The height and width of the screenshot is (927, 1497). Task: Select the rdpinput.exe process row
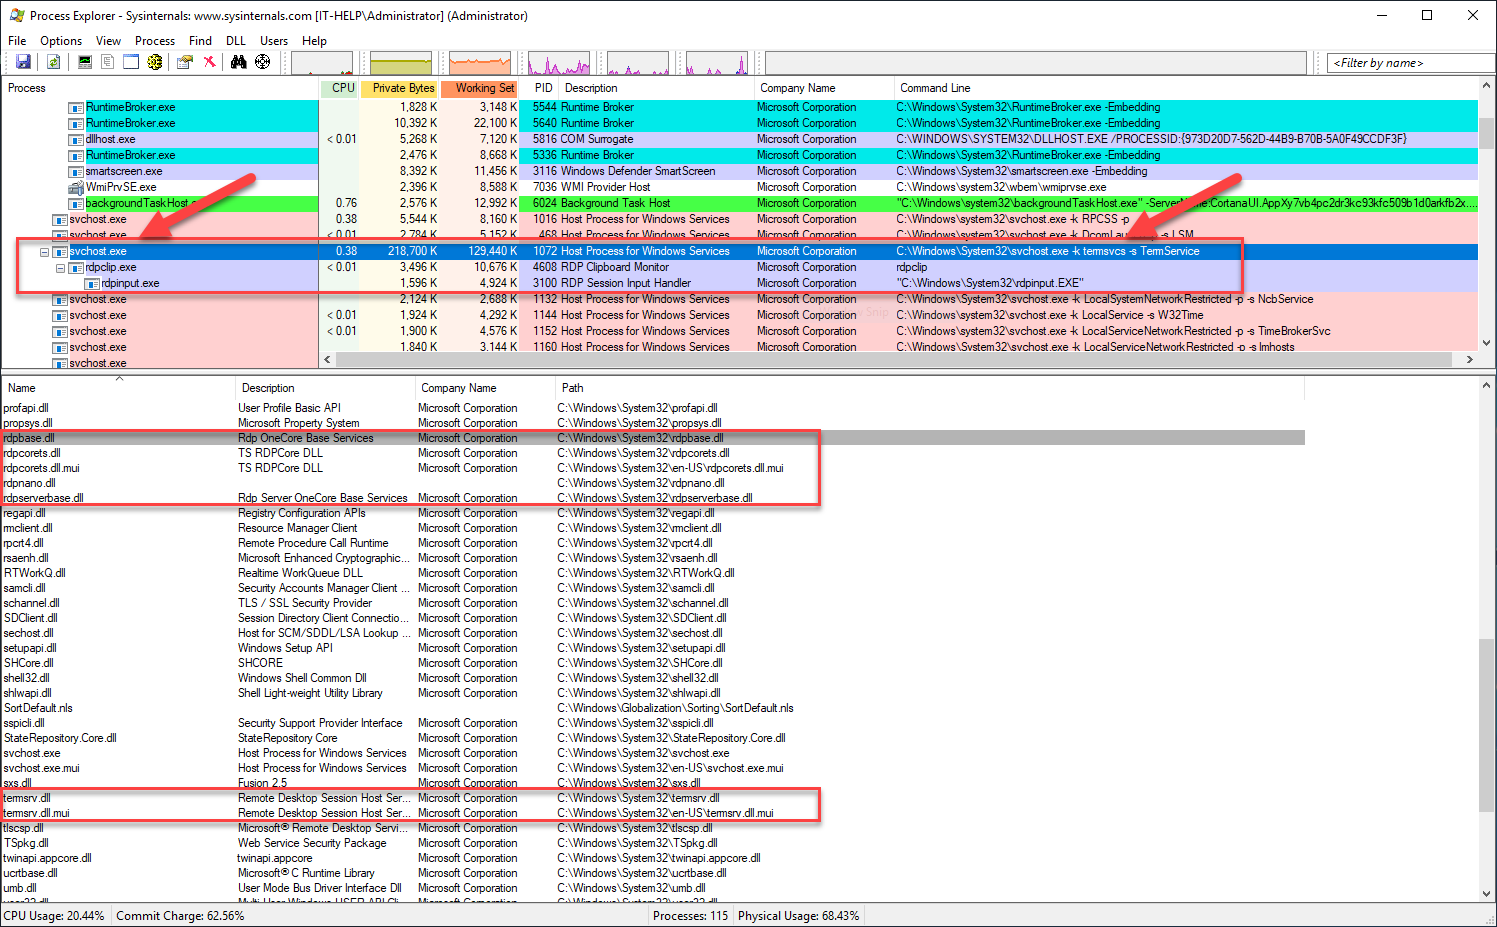tap(130, 283)
